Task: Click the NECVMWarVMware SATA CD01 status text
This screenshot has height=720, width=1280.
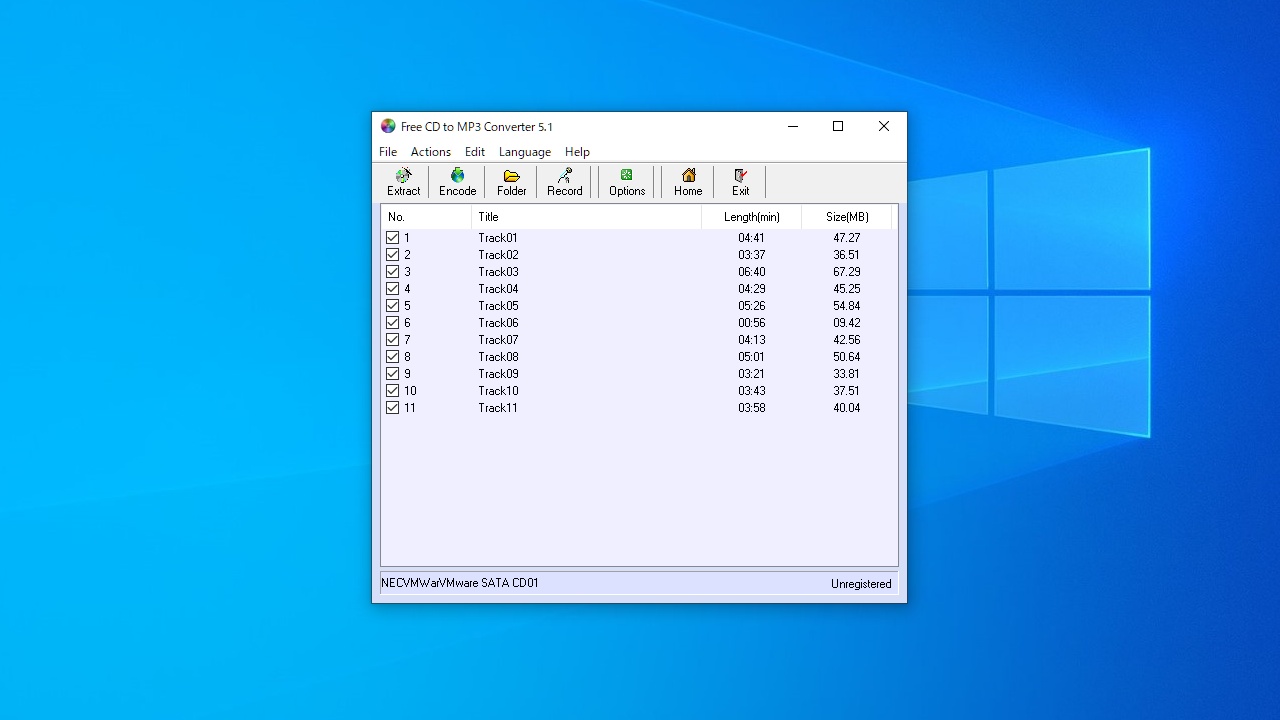Action: (x=460, y=583)
